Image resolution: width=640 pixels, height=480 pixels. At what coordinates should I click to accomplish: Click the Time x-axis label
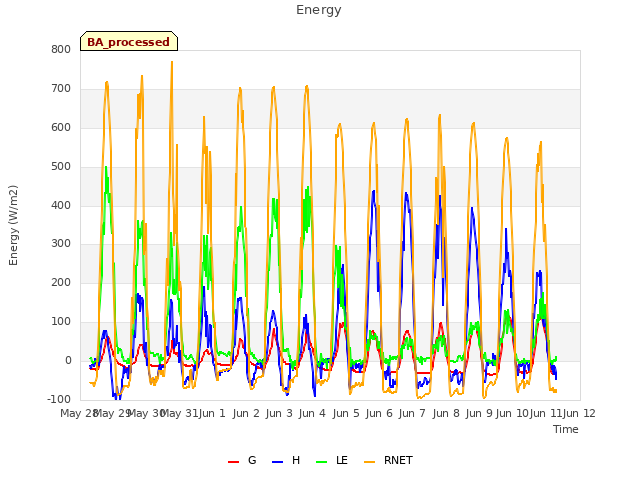click(x=566, y=429)
